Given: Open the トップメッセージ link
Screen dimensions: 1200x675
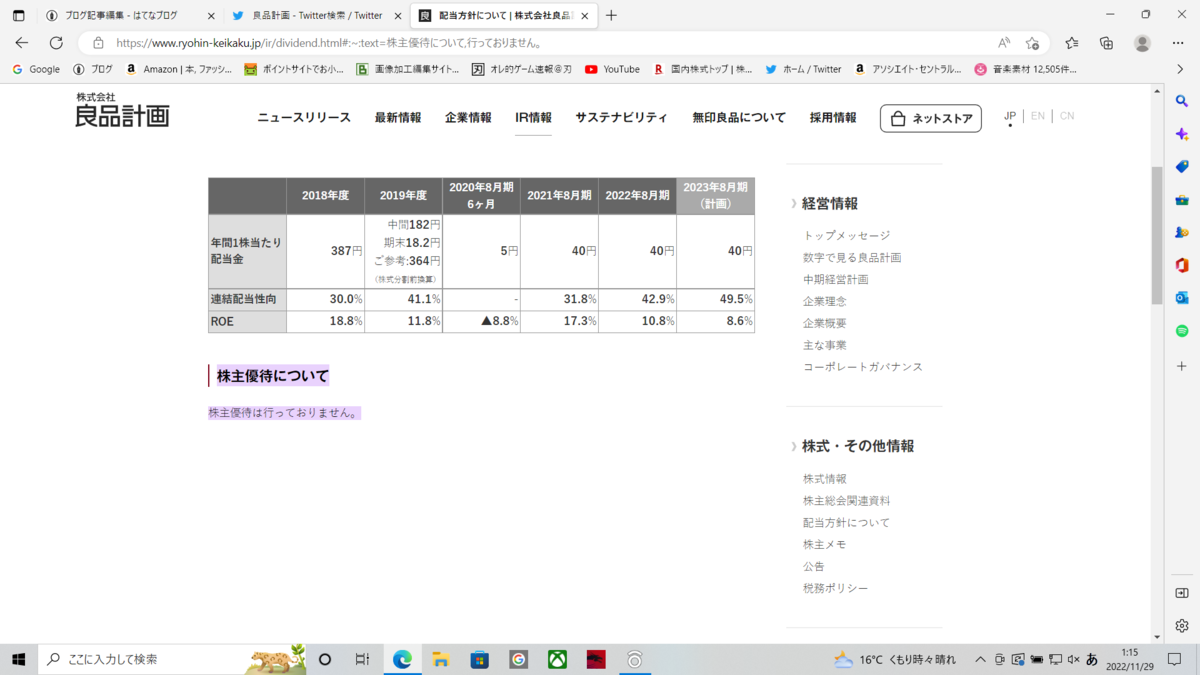Looking at the screenshot, I should [846, 235].
